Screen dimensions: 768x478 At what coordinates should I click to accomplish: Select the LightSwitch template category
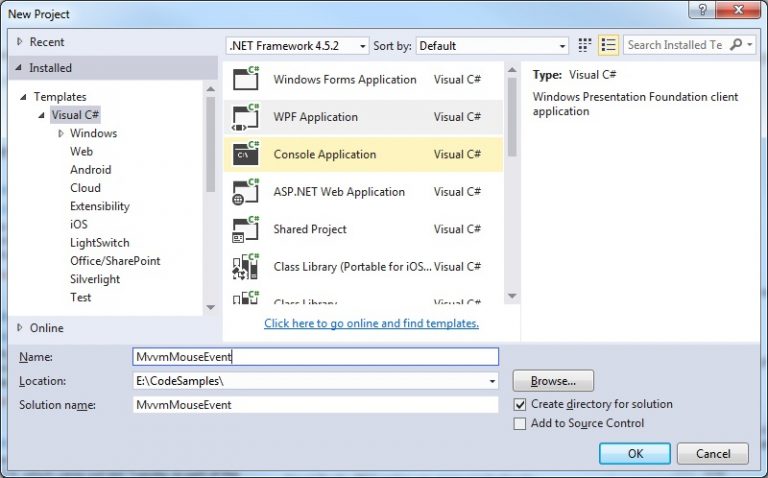coord(99,243)
